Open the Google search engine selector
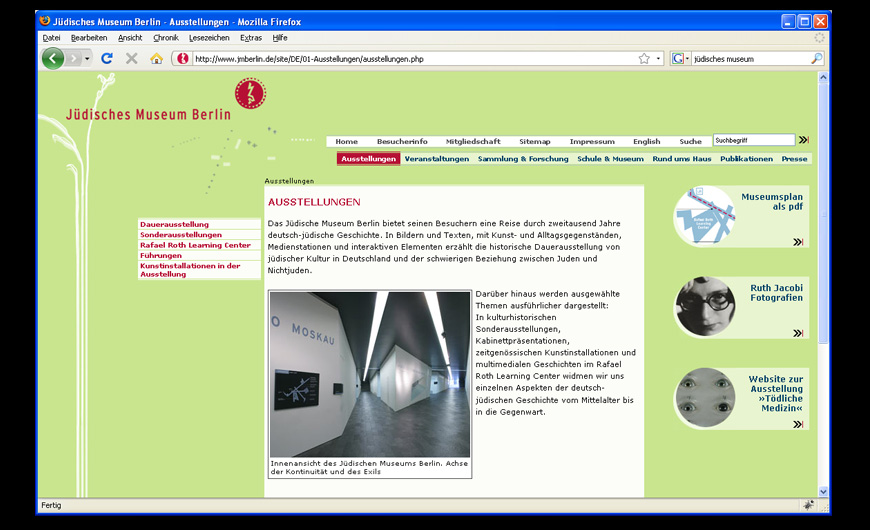 coord(680,58)
